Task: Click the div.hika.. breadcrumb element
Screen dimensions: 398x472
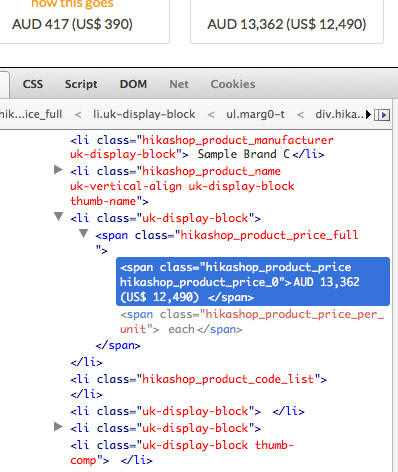Action: click(340, 114)
